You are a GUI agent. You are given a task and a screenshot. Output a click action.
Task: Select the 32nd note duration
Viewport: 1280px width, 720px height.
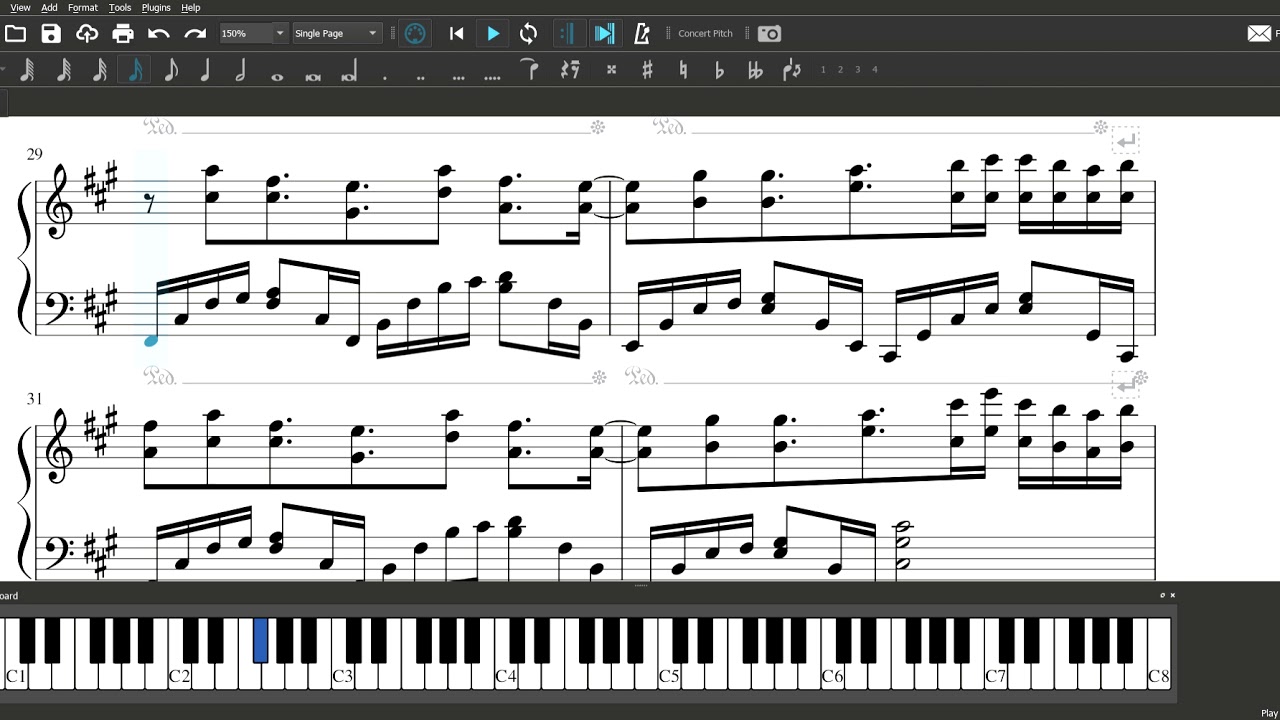(100, 70)
